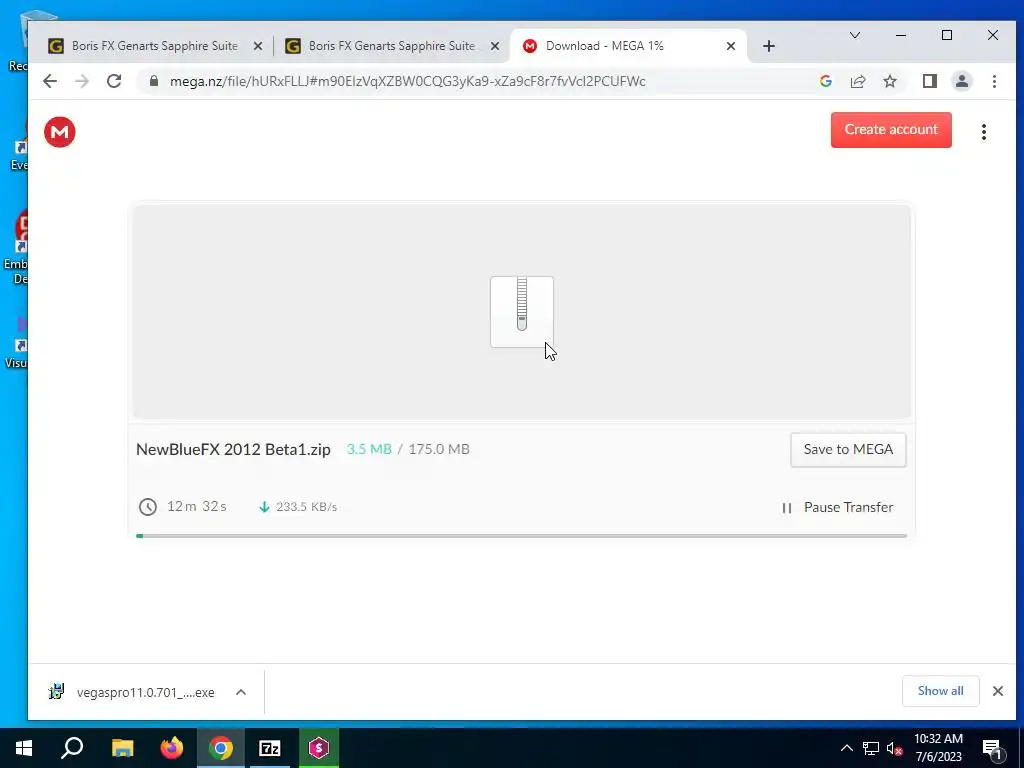Open the tab search dropdown chevron
This screenshot has width=1024, height=768.
tap(854, 35)
